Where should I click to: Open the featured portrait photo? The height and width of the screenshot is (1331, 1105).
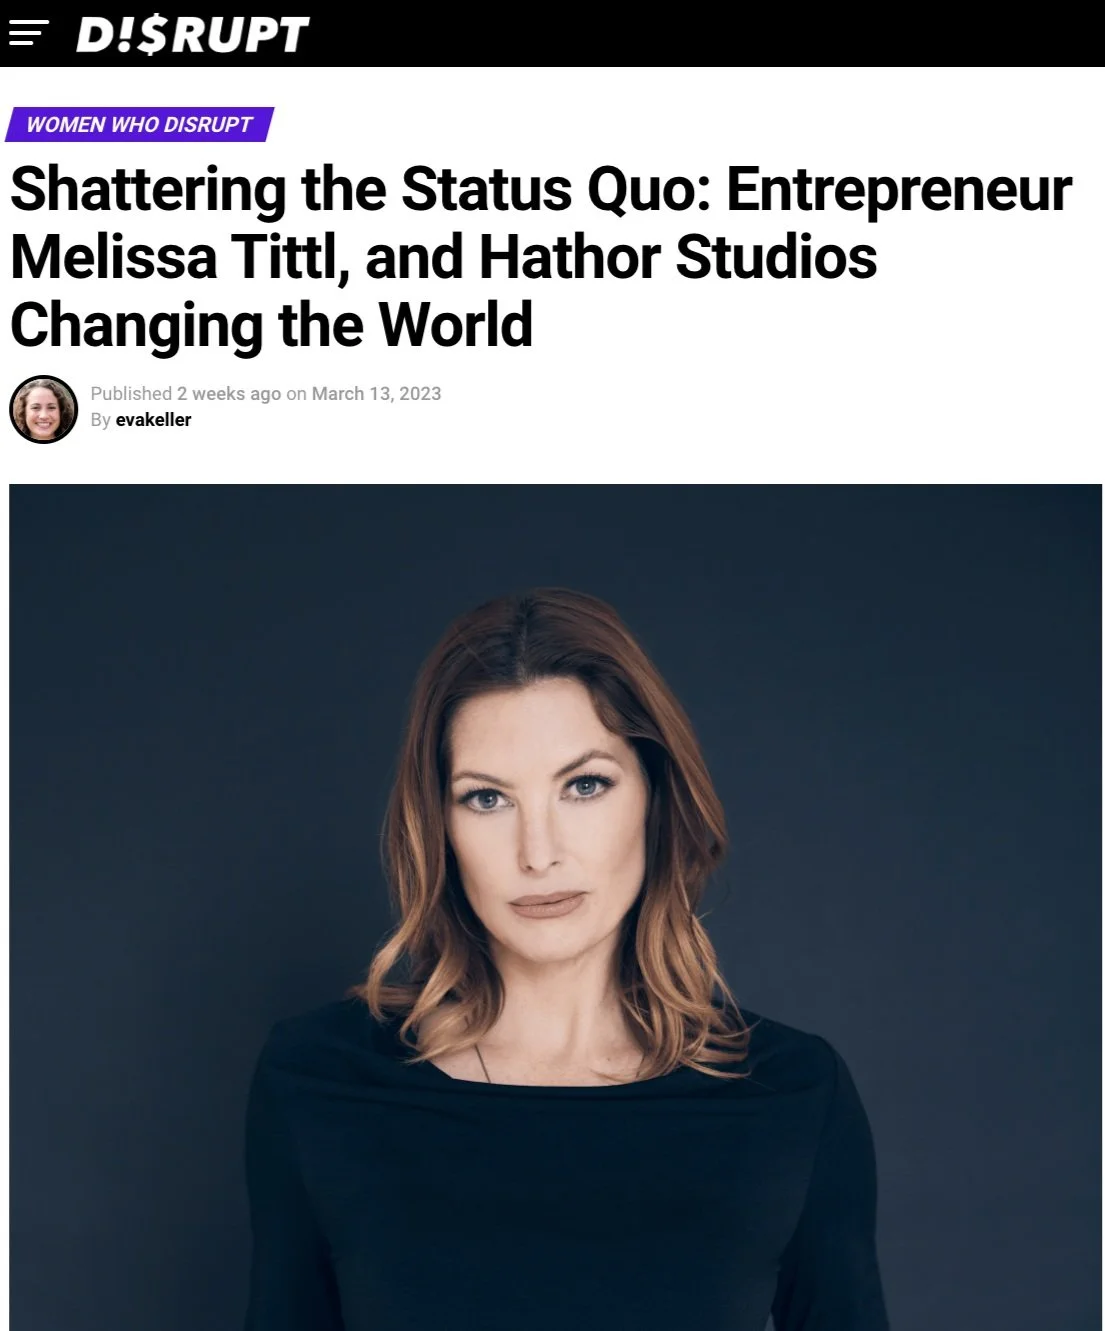click(555, 907)
